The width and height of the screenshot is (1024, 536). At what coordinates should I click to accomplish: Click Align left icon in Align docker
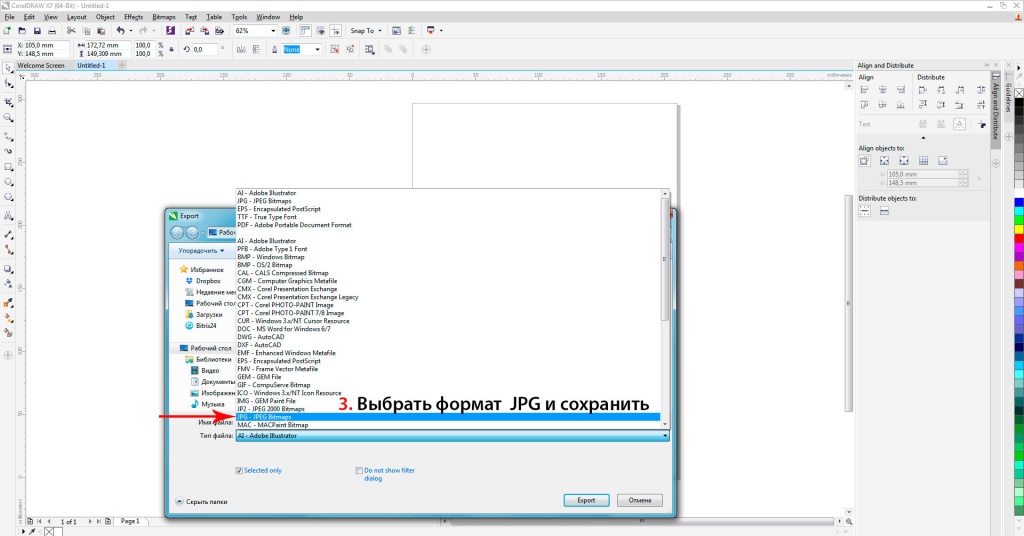865,90
